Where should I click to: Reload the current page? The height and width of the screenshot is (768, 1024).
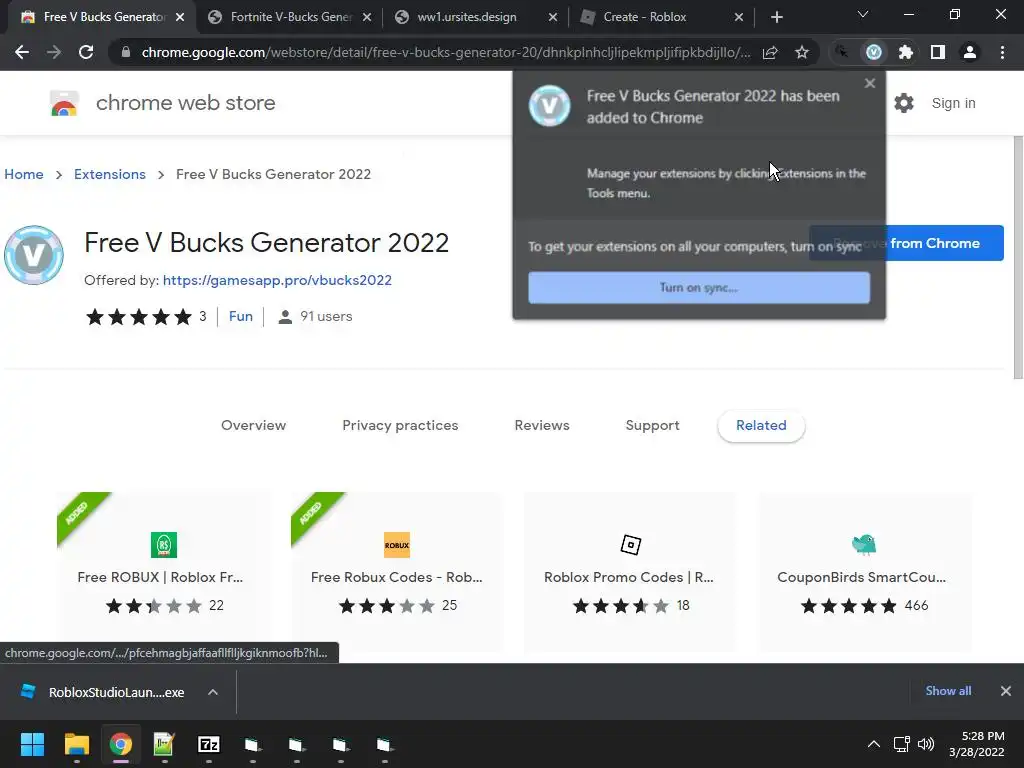86,52
